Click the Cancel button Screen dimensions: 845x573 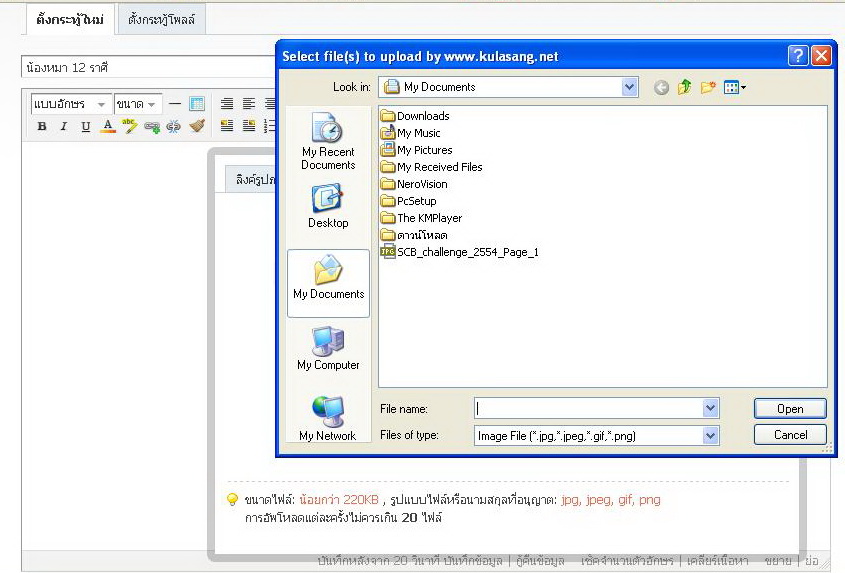(x=790, y=434)
